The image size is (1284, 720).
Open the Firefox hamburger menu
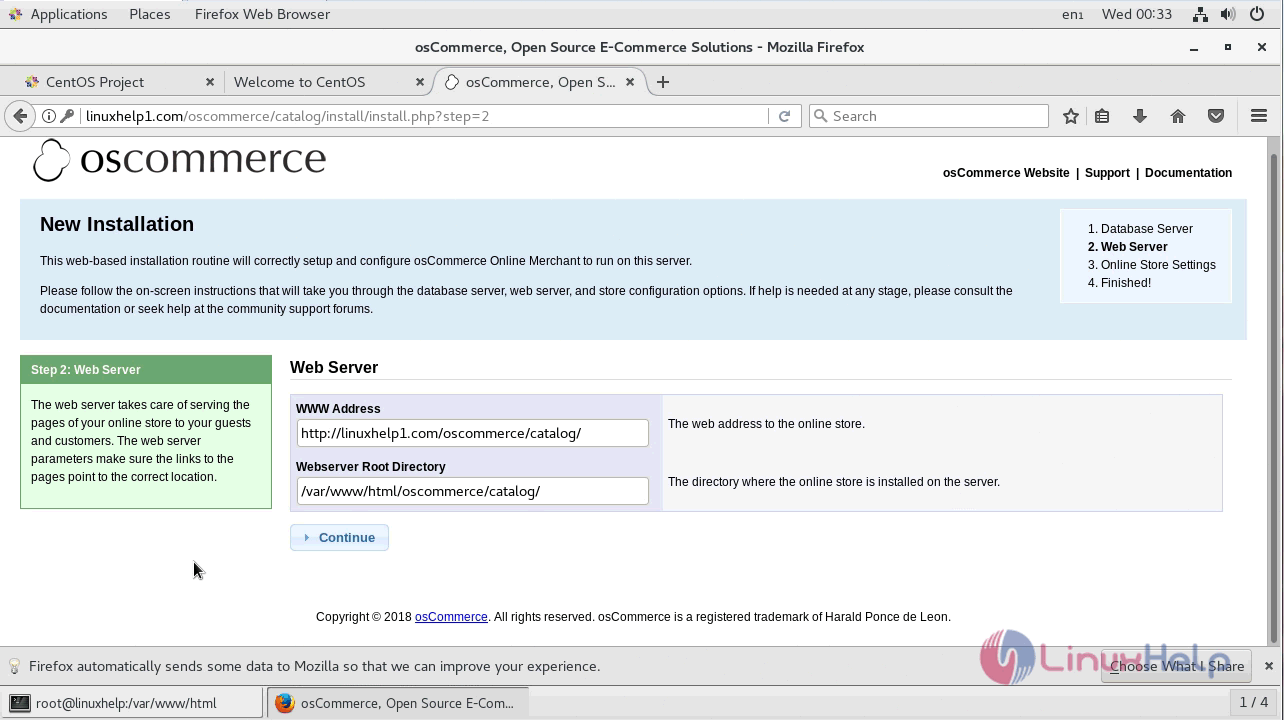tap(1259, 116)
